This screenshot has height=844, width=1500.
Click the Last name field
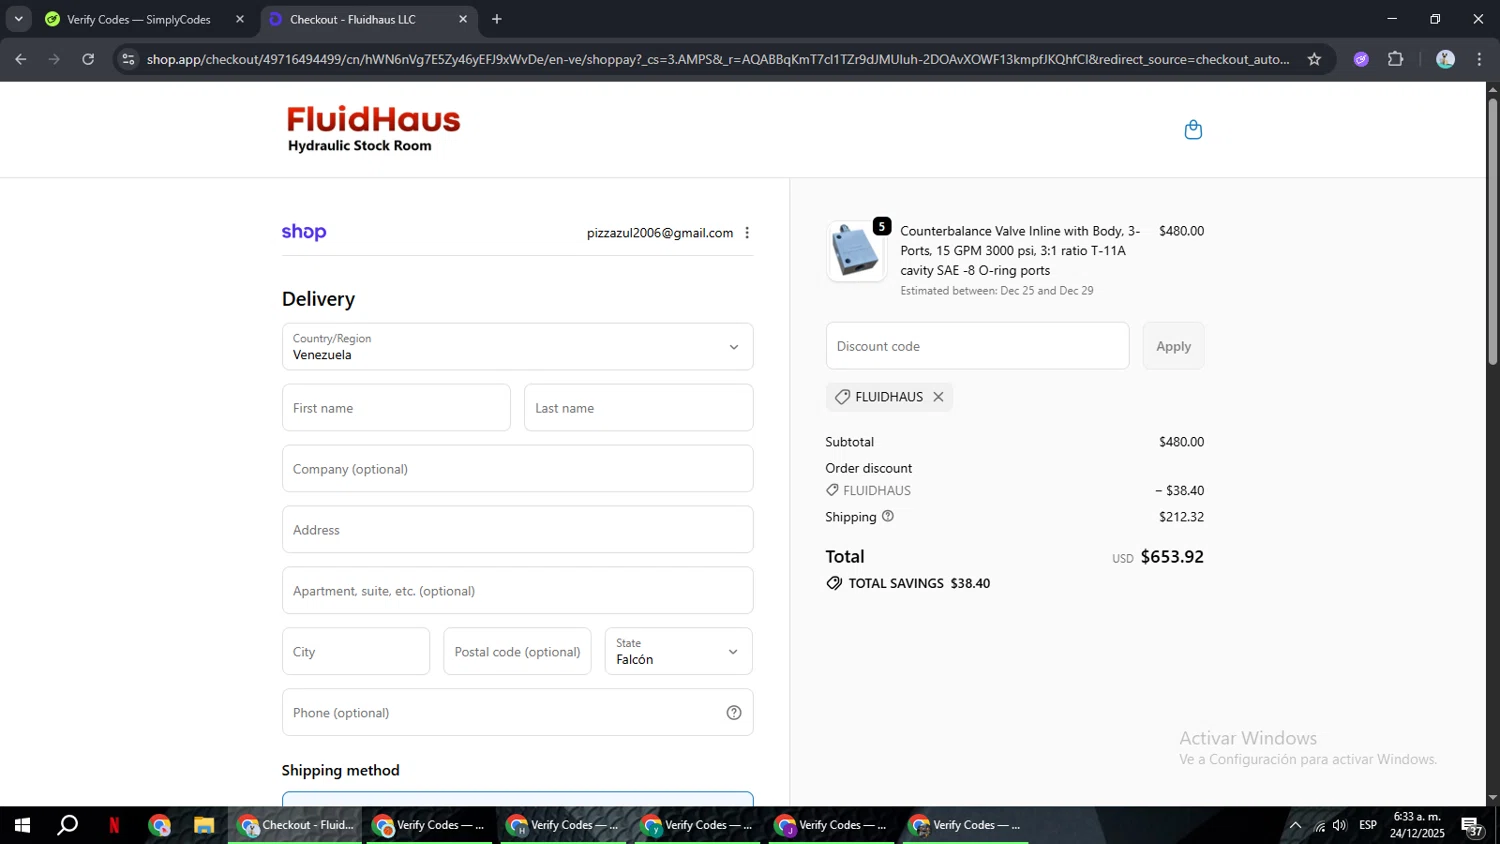(x=638, y=408)
